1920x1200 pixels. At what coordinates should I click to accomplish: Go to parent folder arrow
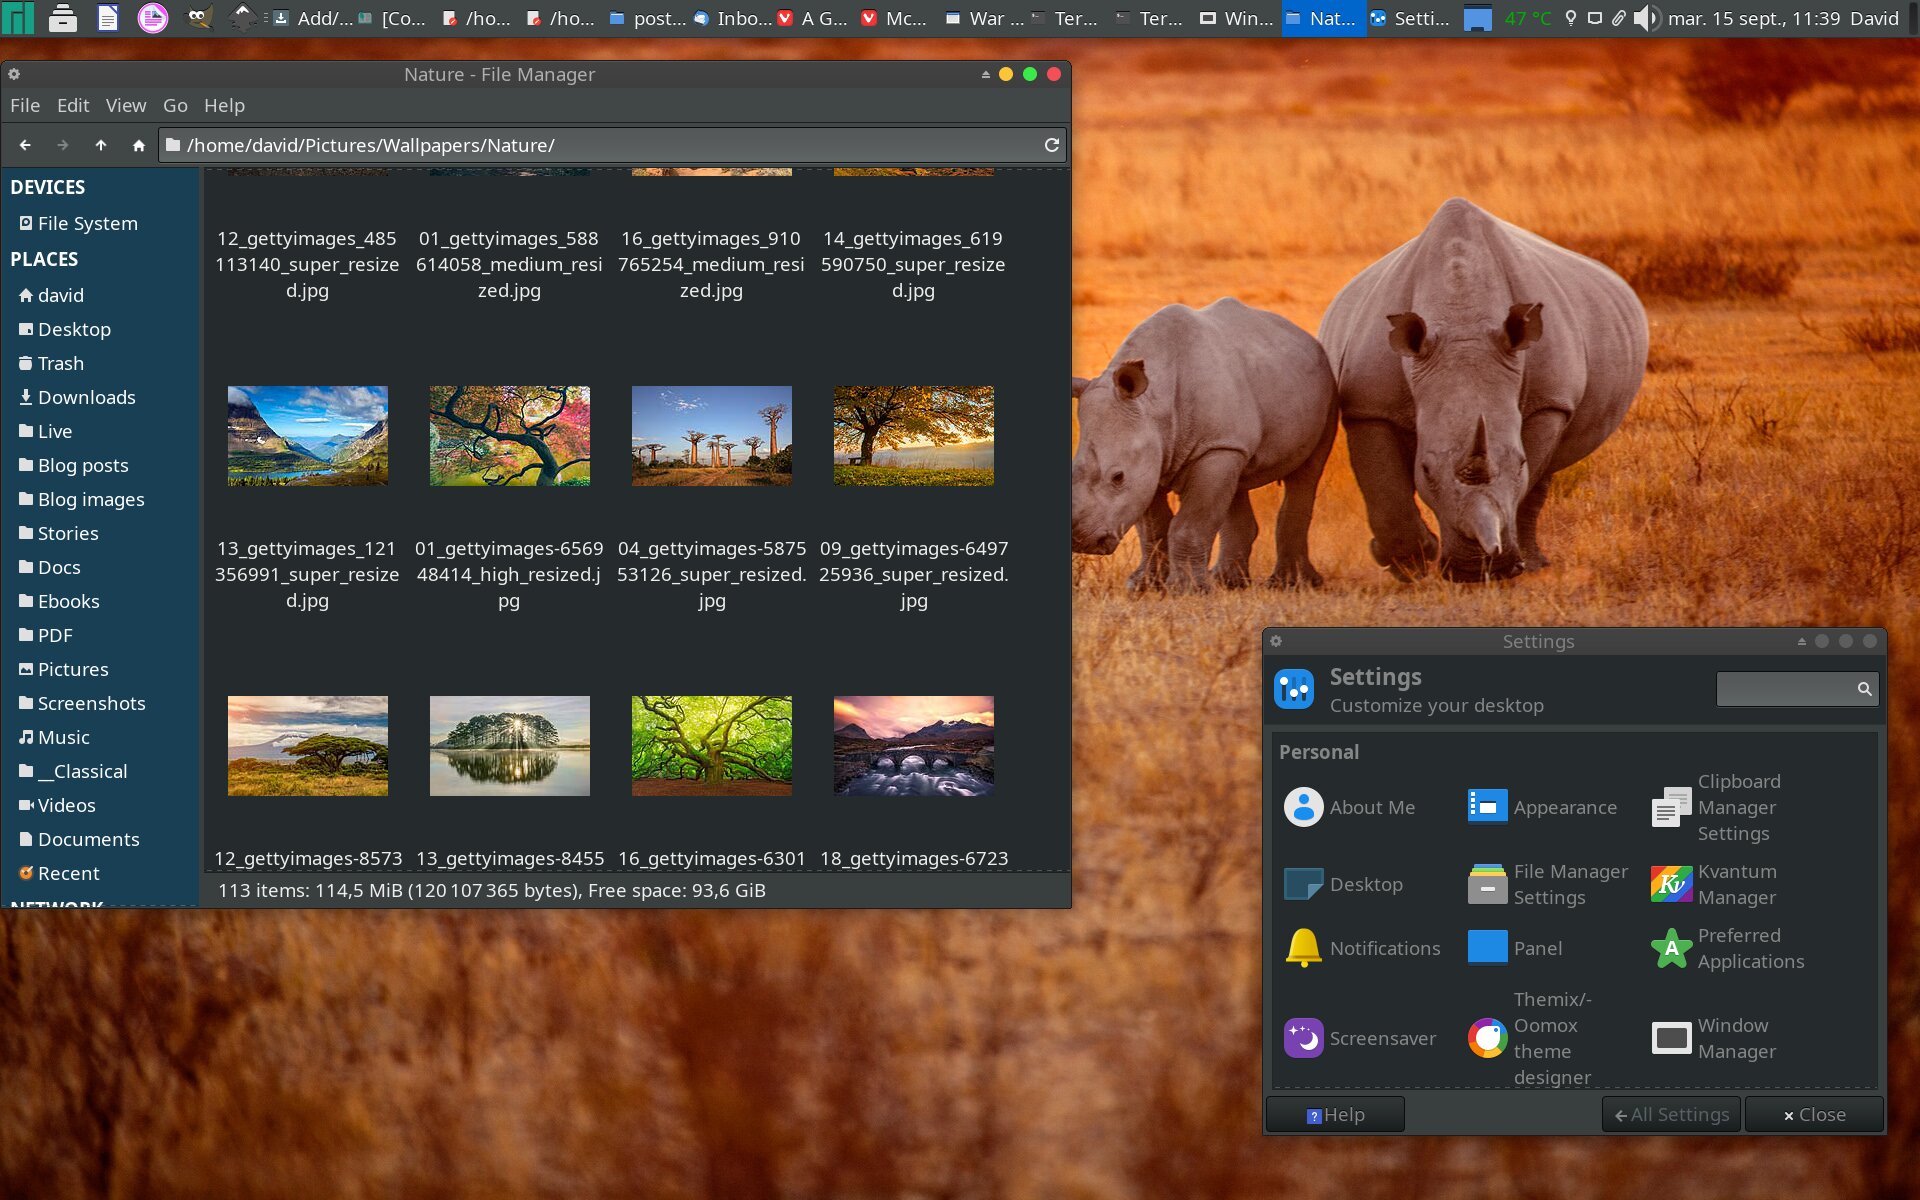101,145
